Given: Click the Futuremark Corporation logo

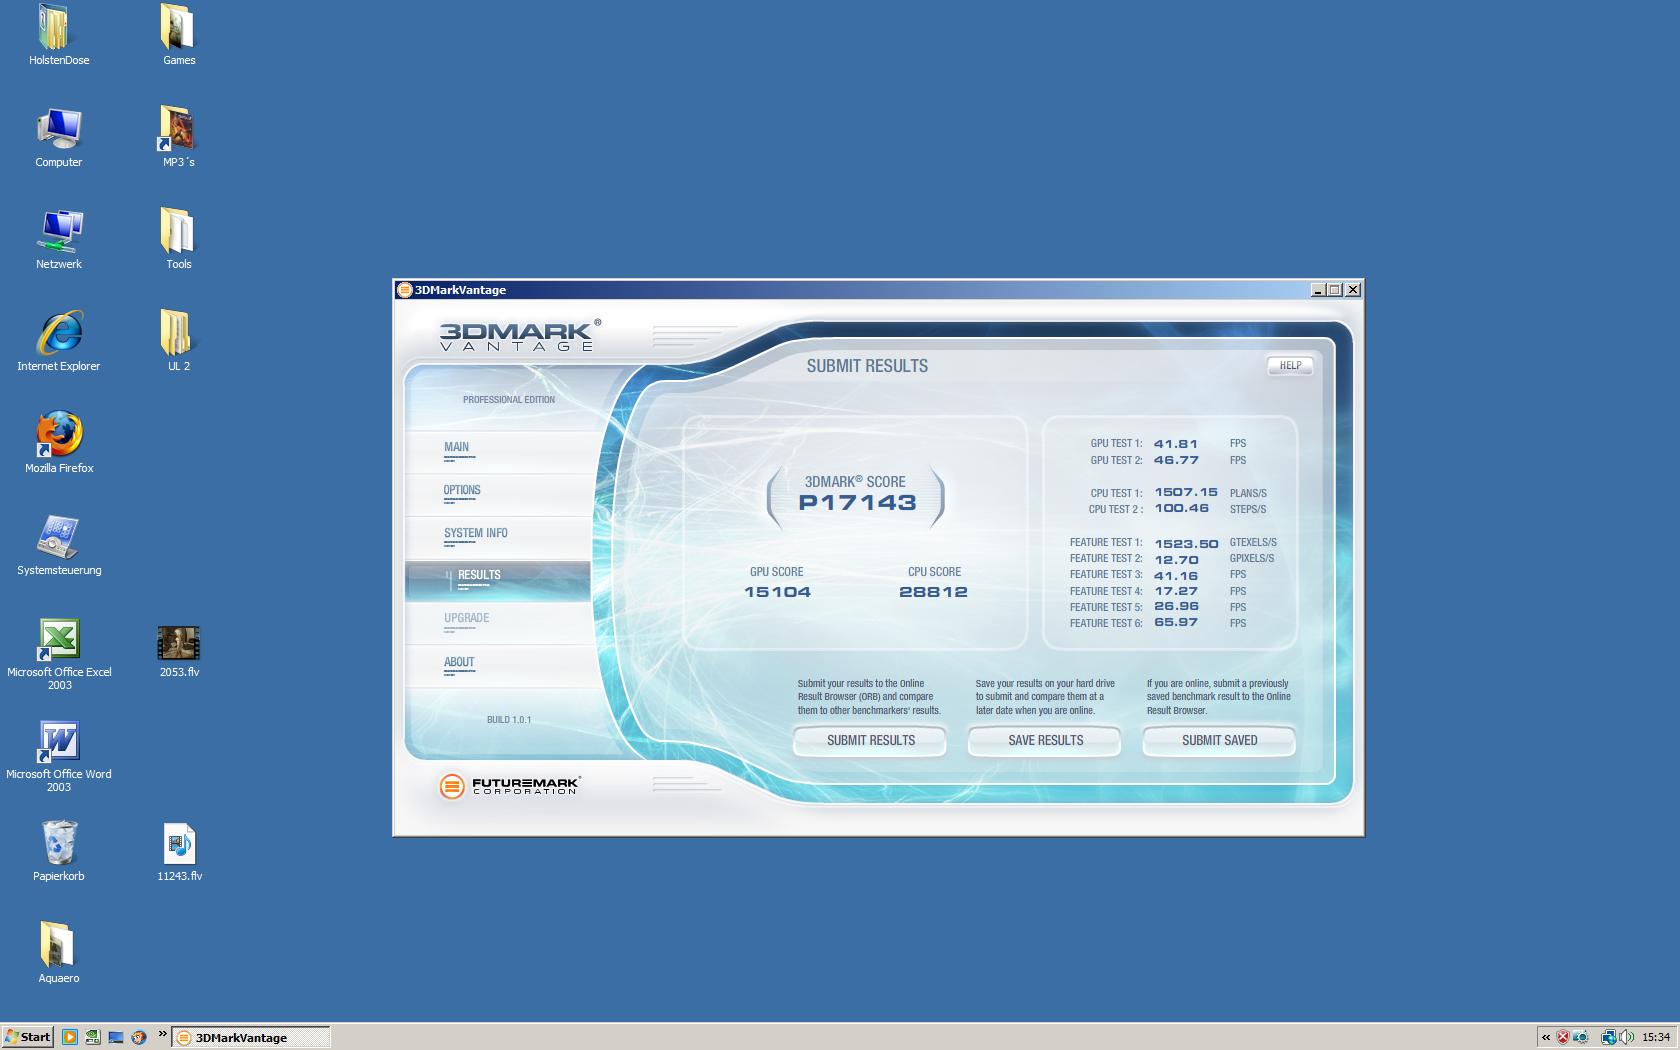Looking at the screenshot, I should point(509,786).
